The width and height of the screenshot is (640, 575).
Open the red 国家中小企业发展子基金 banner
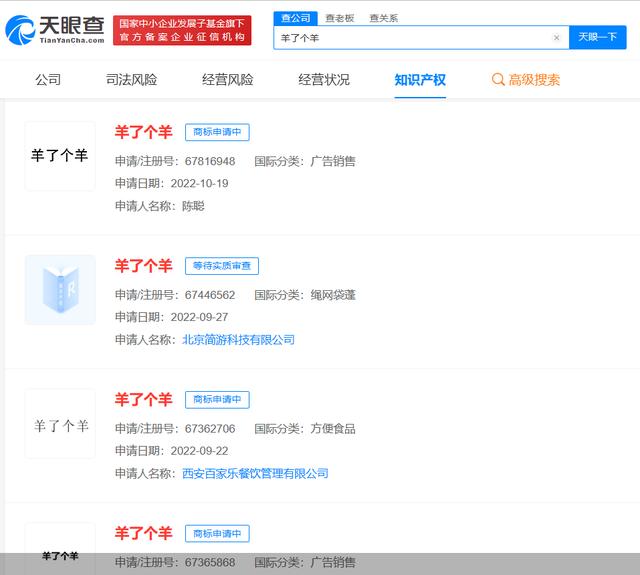coord(182,30)
